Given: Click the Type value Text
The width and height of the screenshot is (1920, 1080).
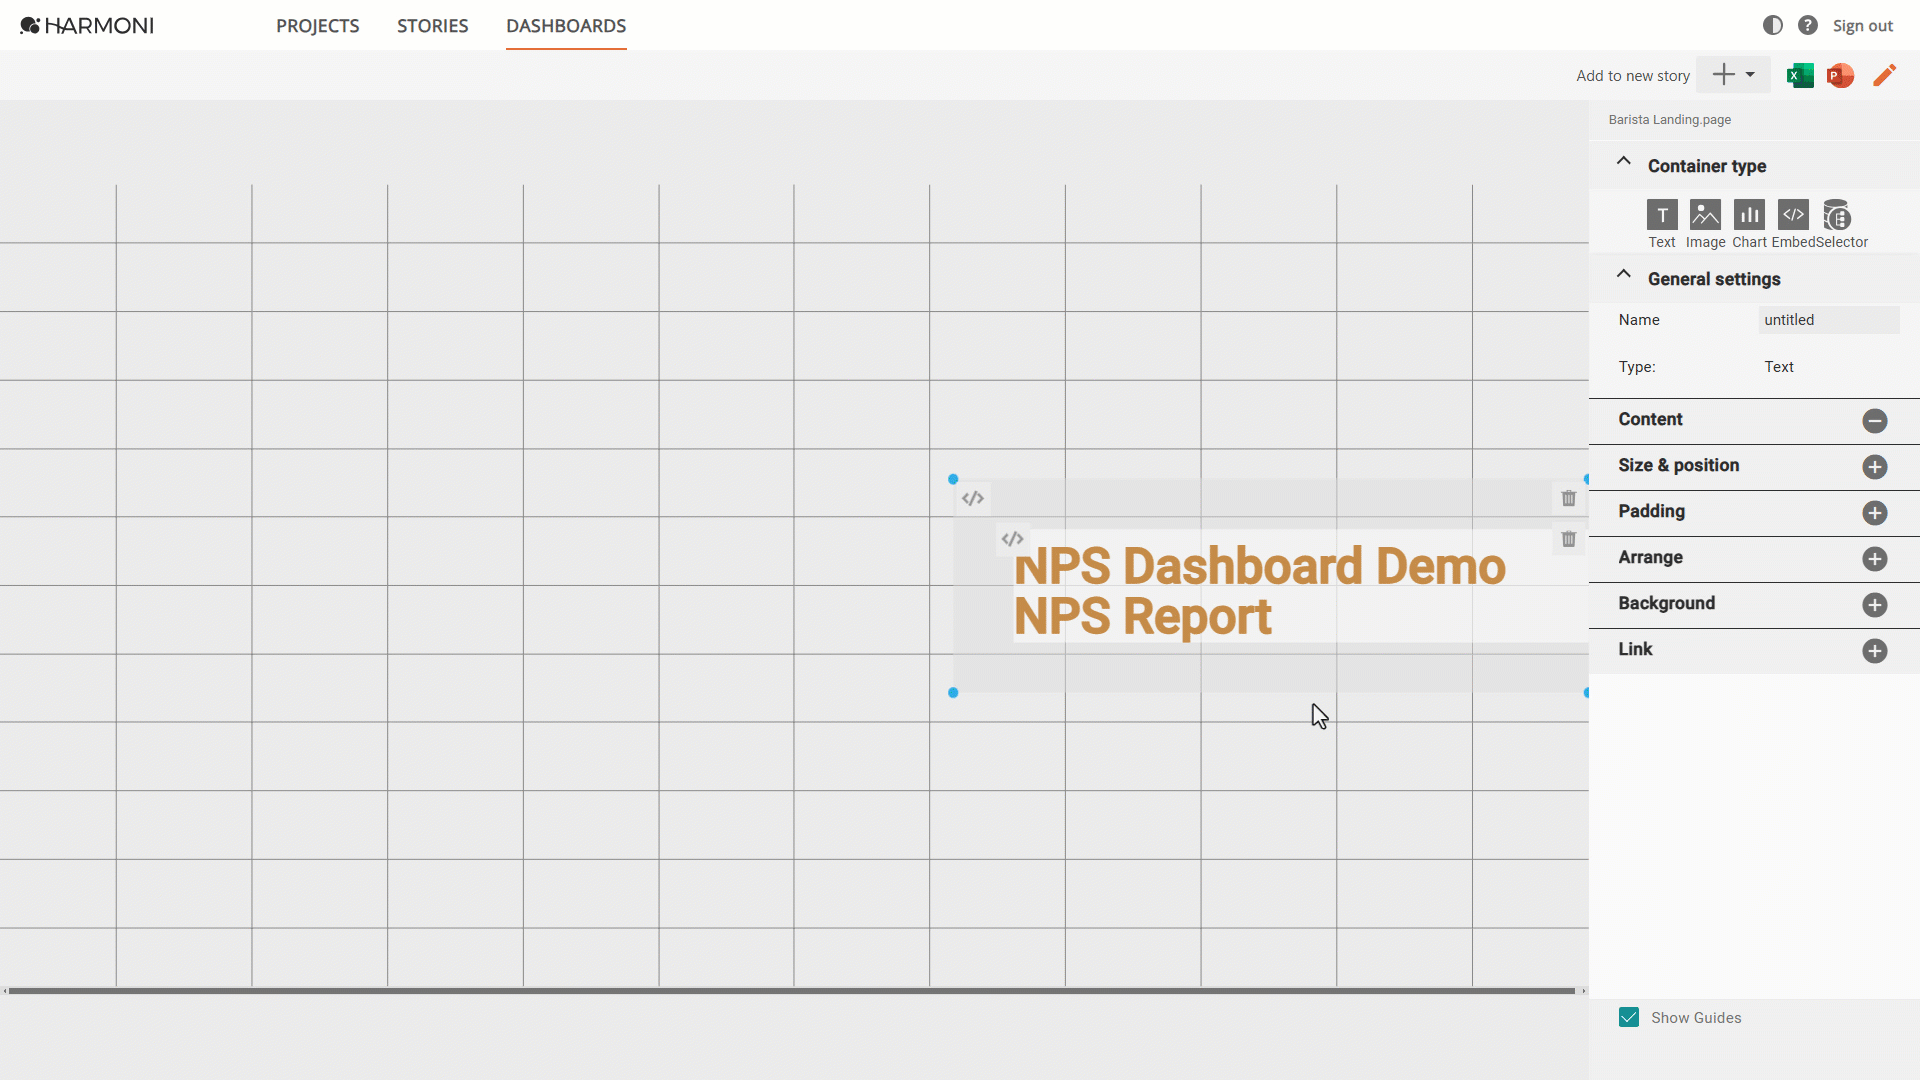Looking at the screenshot, I should point(1779,367).
